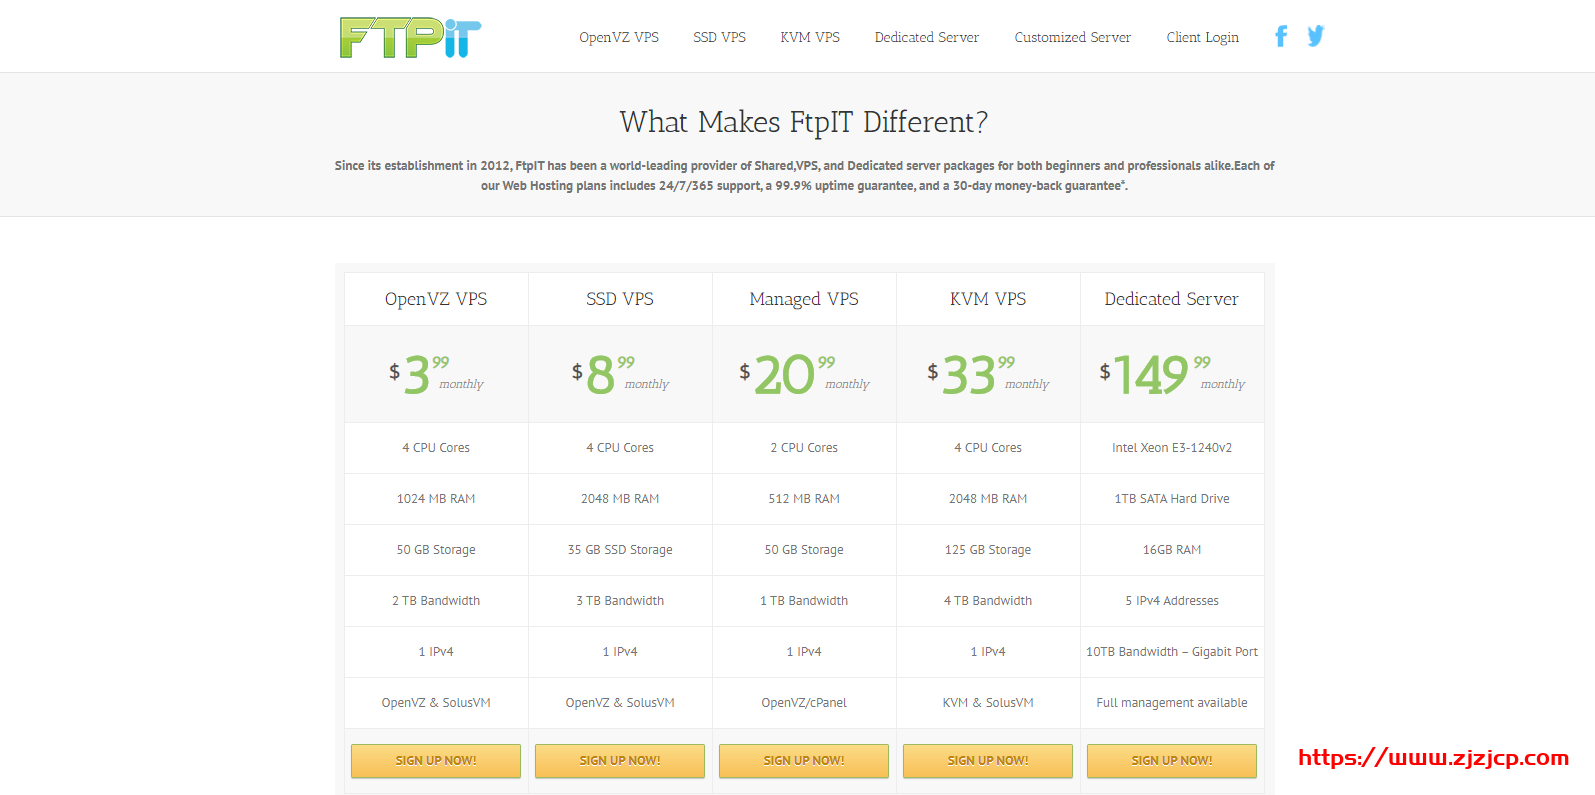This screenshot has width=1595, height=795.
Task: Open the Facebook icon link
Action: pos(1280,37)
